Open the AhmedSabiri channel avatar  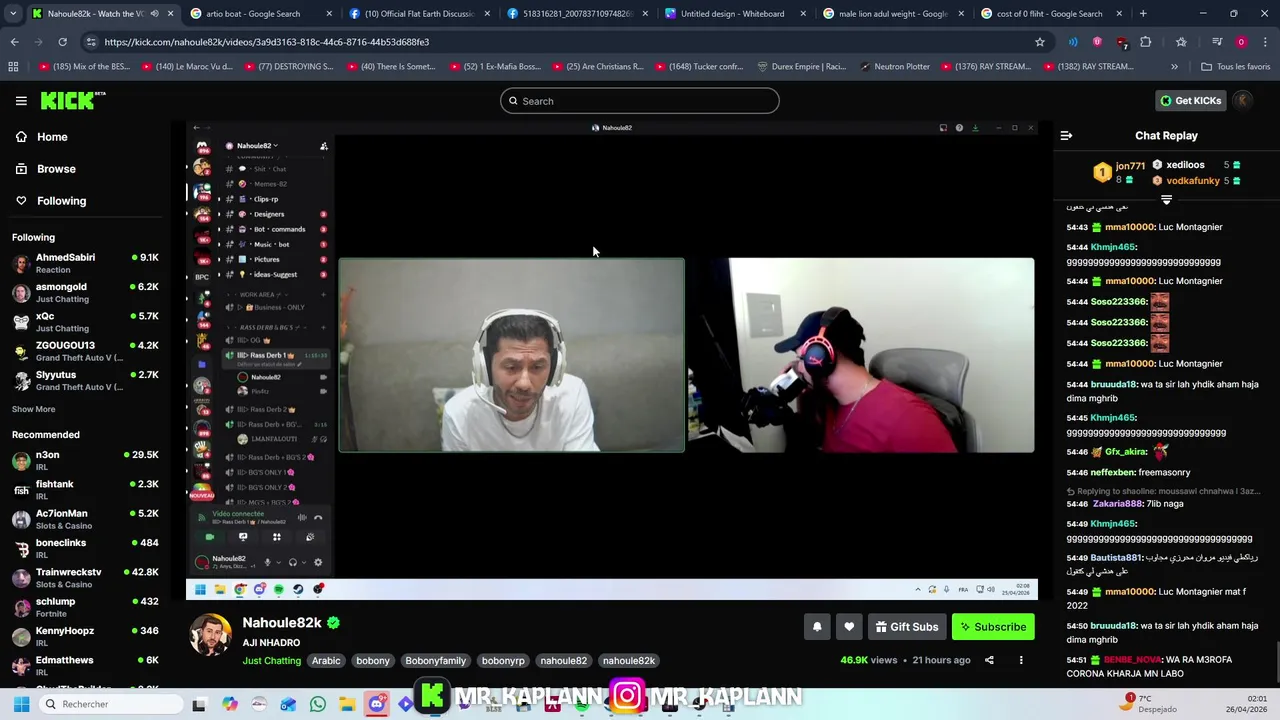point(21,263)
